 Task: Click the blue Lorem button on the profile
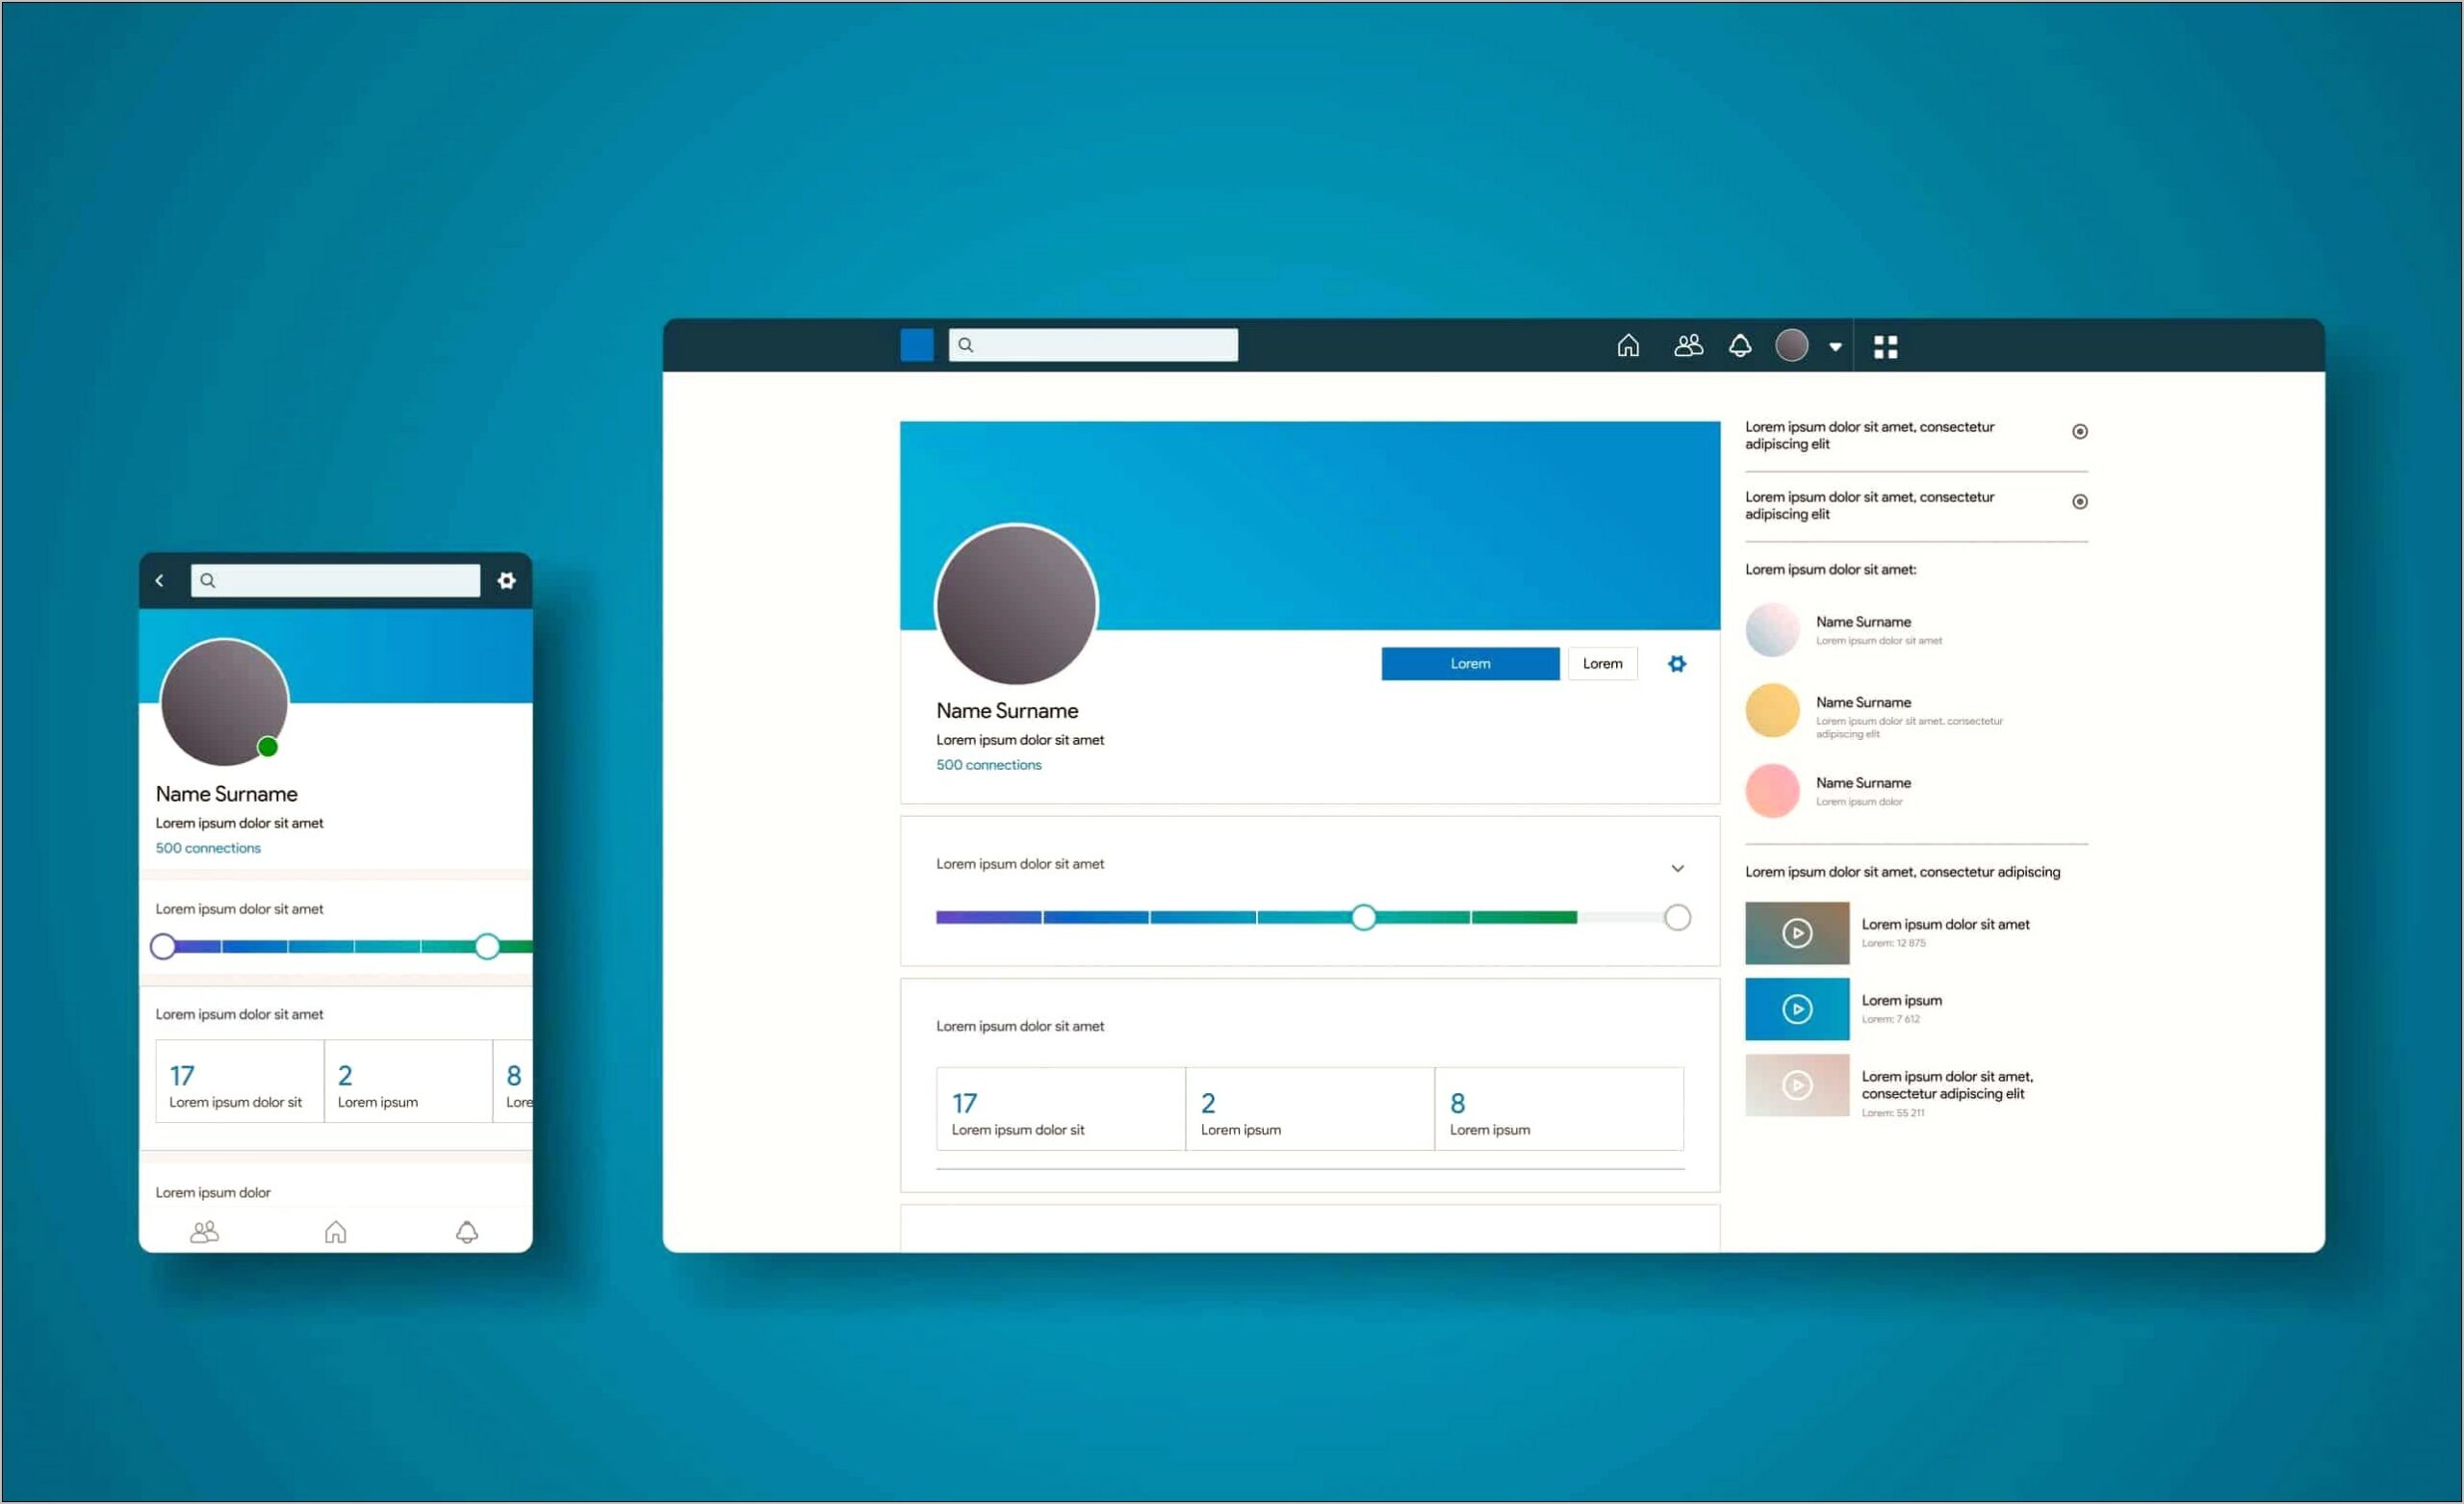1468,663
